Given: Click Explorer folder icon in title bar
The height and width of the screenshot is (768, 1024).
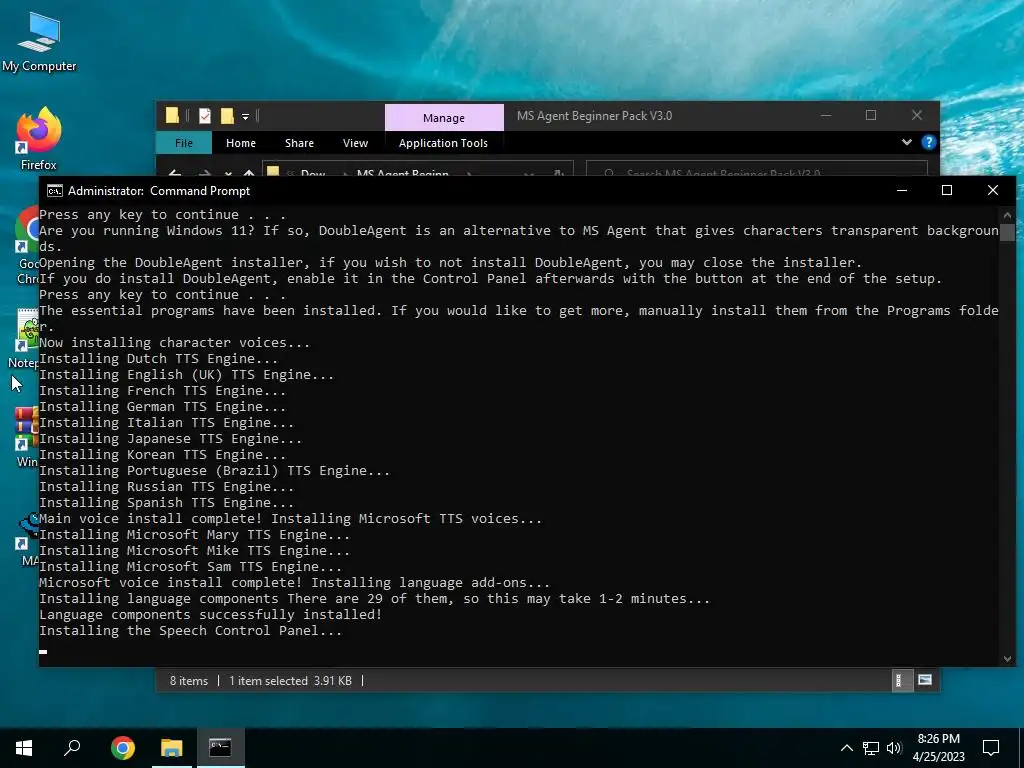Looking at the screenshot, I should (x=172, y=116).
